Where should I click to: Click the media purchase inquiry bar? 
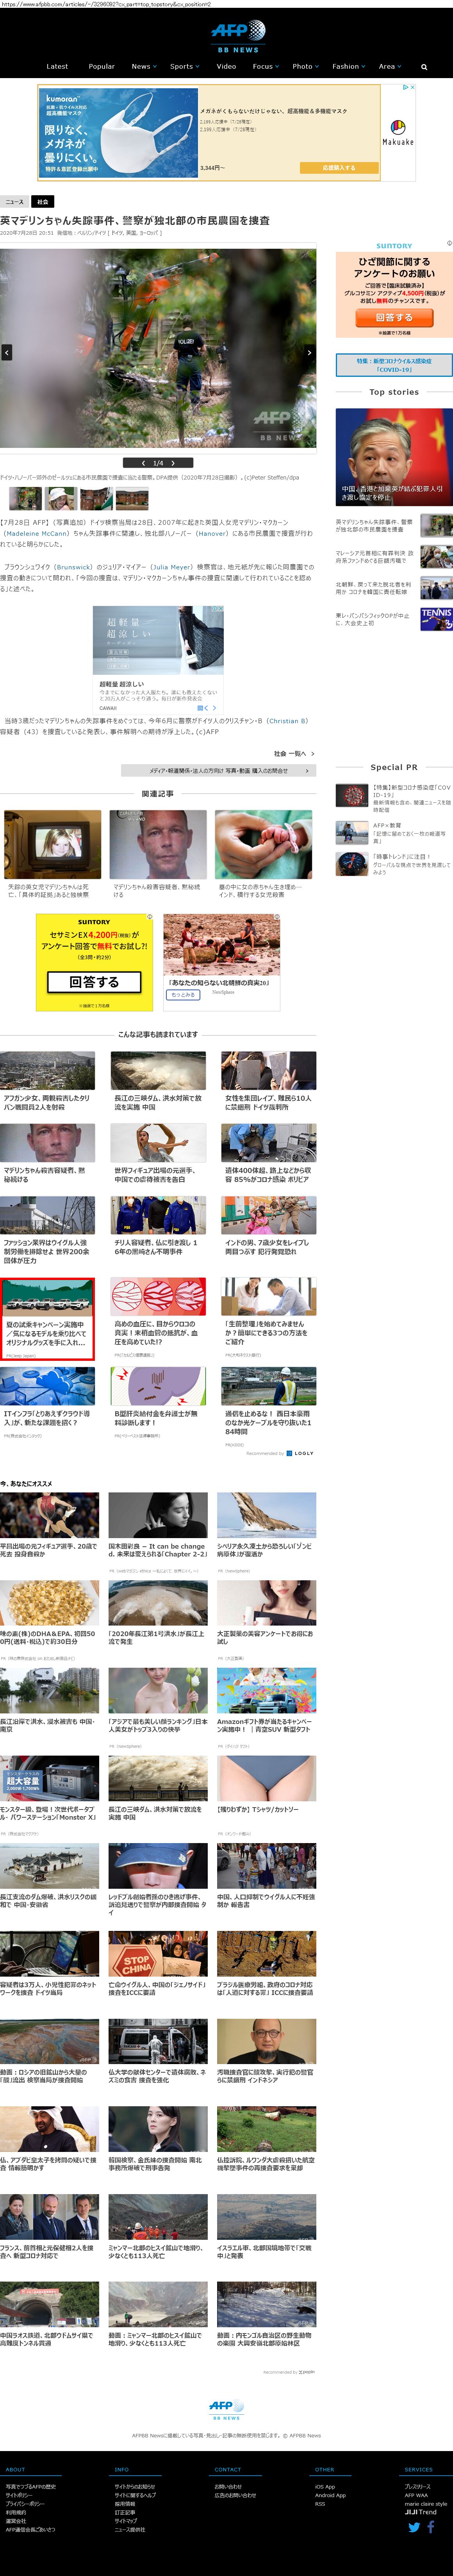point(218,771)
